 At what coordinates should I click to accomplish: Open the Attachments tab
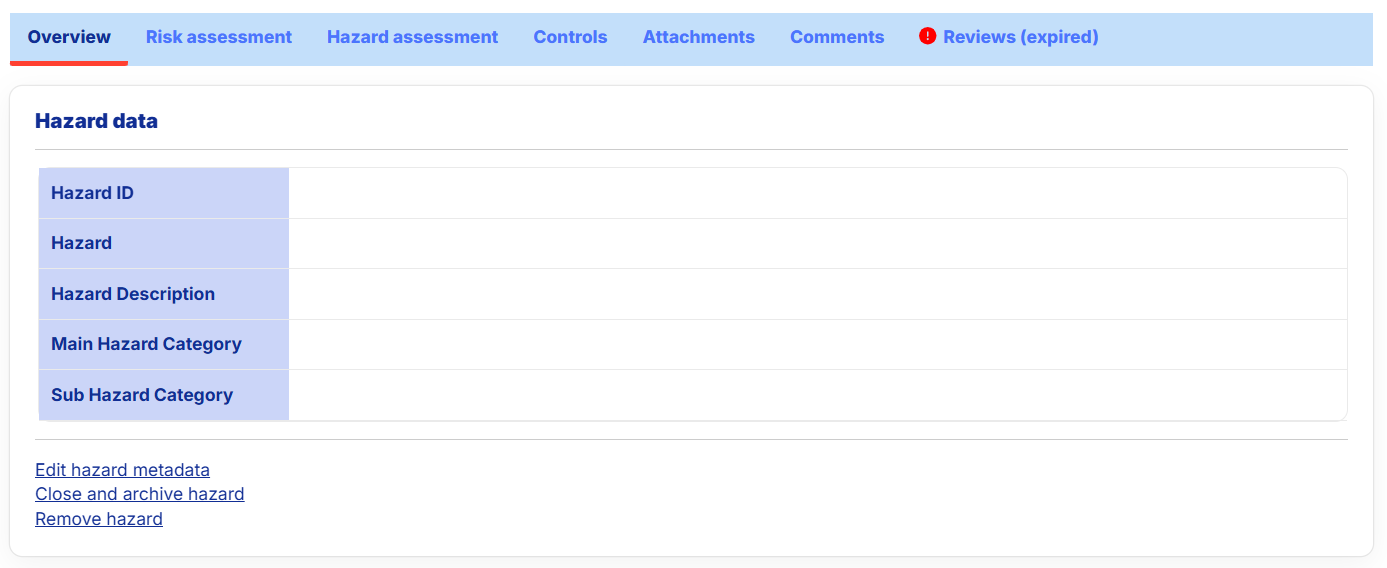click(x=698, y=37)
